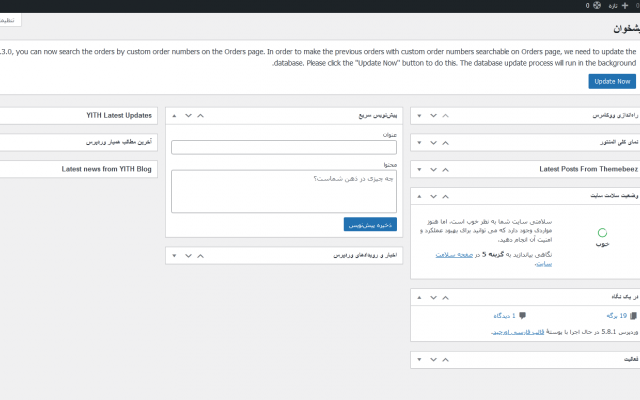640x400 pixels.
Task: Expand نمای کلی المنتور panel triangle
Action: click(419, 142)
